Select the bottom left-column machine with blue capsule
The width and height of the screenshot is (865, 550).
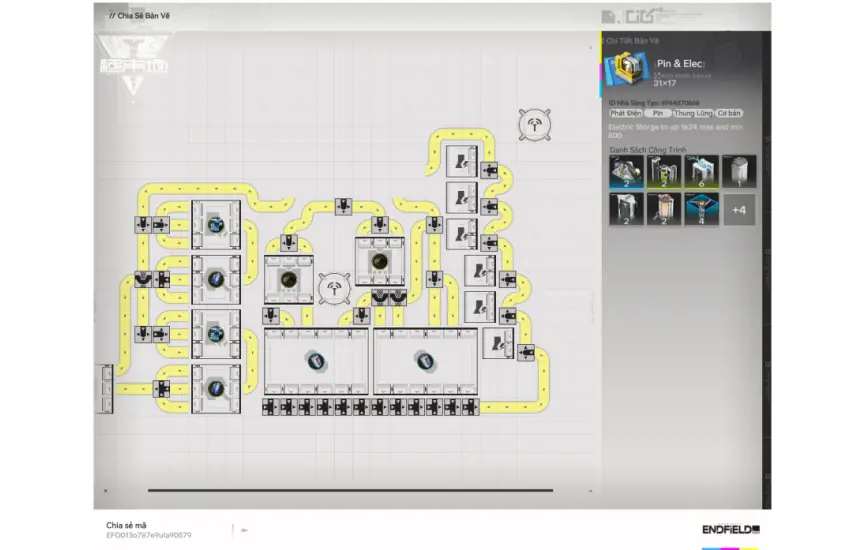[x=216, y=388]
